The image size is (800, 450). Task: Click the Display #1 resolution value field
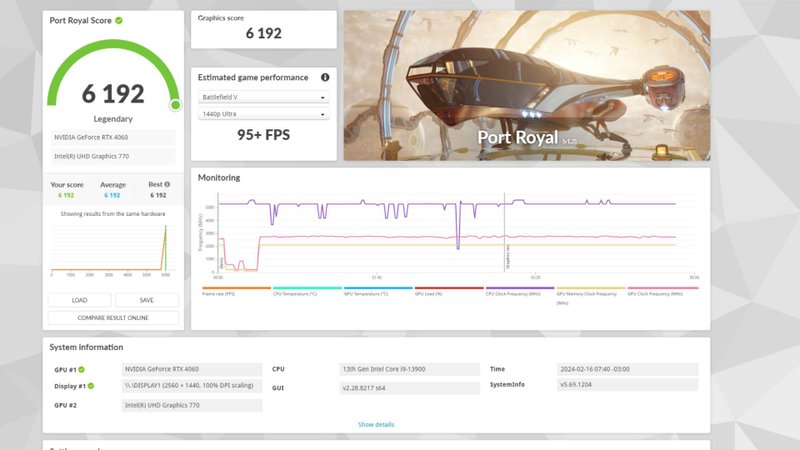(x=192, y=385)
